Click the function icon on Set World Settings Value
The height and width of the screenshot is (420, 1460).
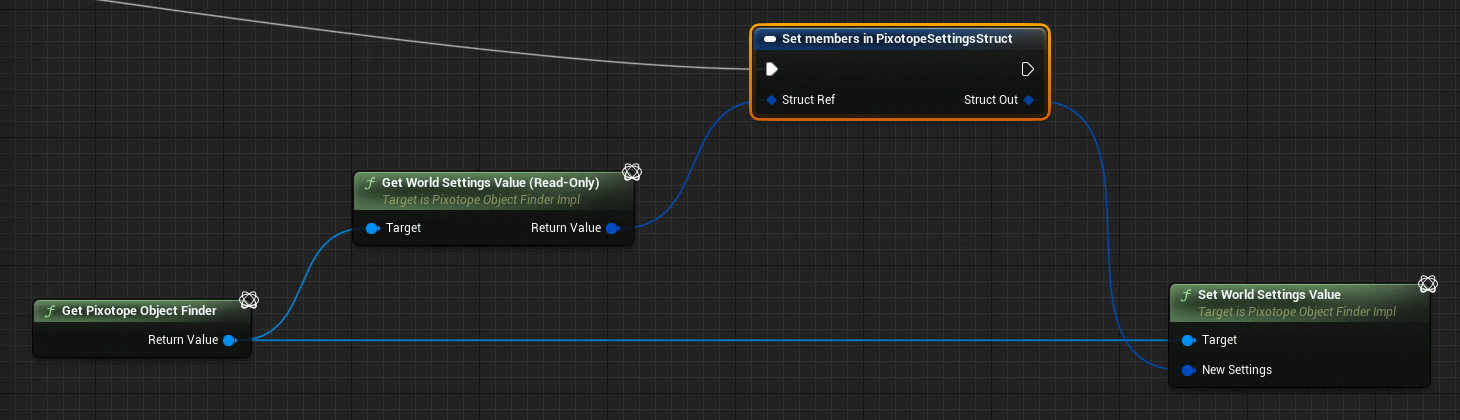click(x=1186, y=295)
